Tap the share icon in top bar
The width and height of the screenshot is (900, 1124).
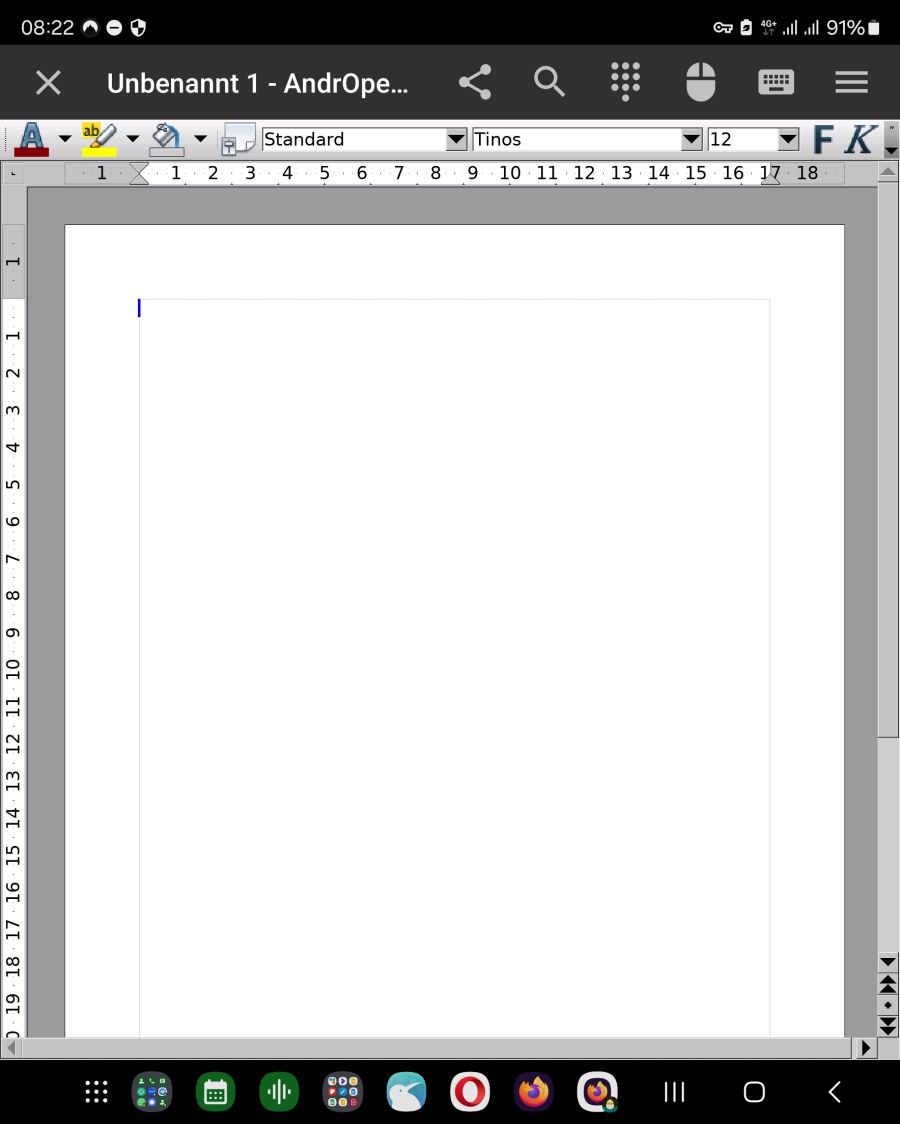click(475, 82)
